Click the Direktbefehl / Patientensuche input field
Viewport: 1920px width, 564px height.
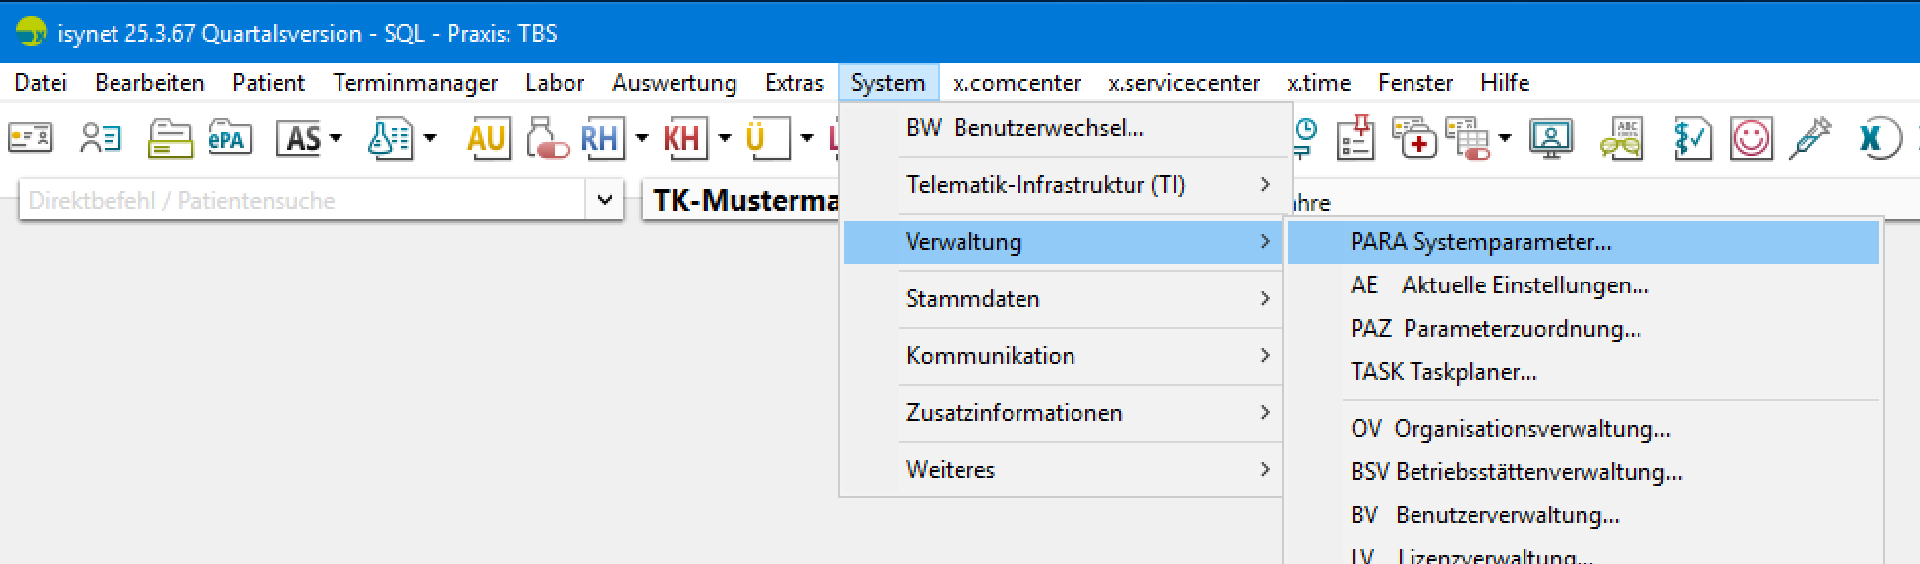pos(300,200)
